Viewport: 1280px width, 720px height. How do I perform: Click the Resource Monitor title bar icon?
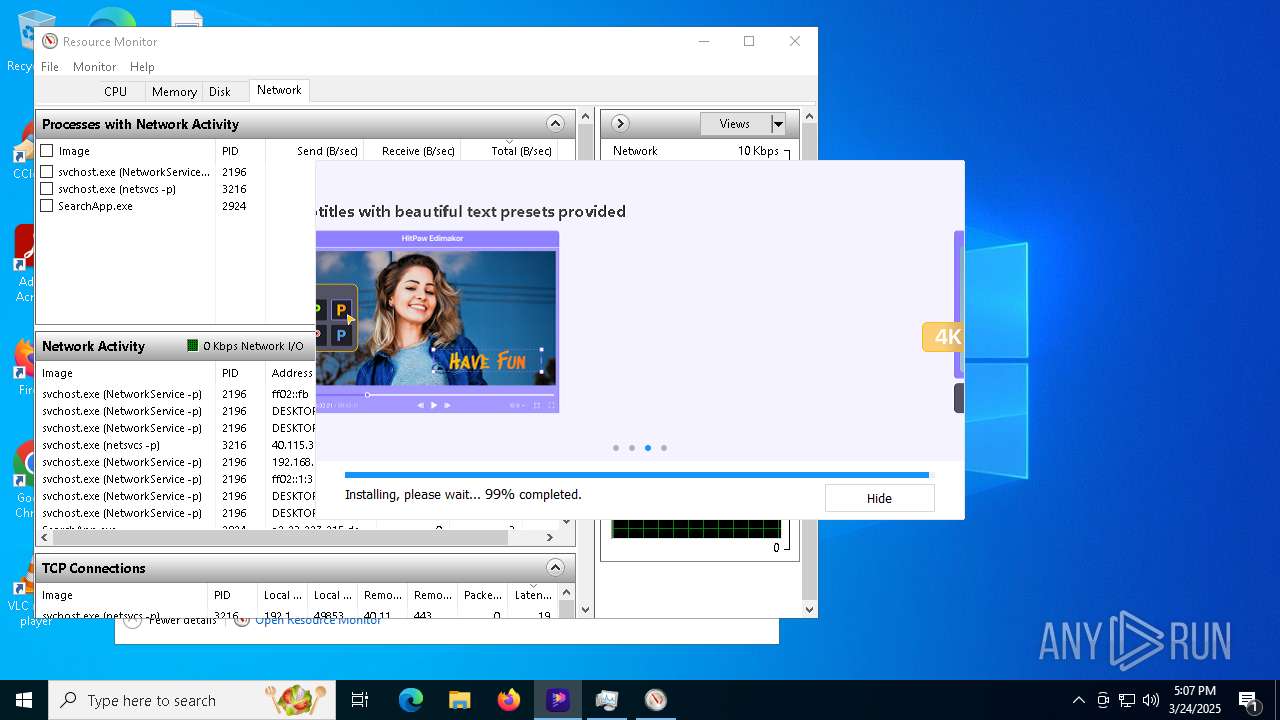tap(50, 41)
